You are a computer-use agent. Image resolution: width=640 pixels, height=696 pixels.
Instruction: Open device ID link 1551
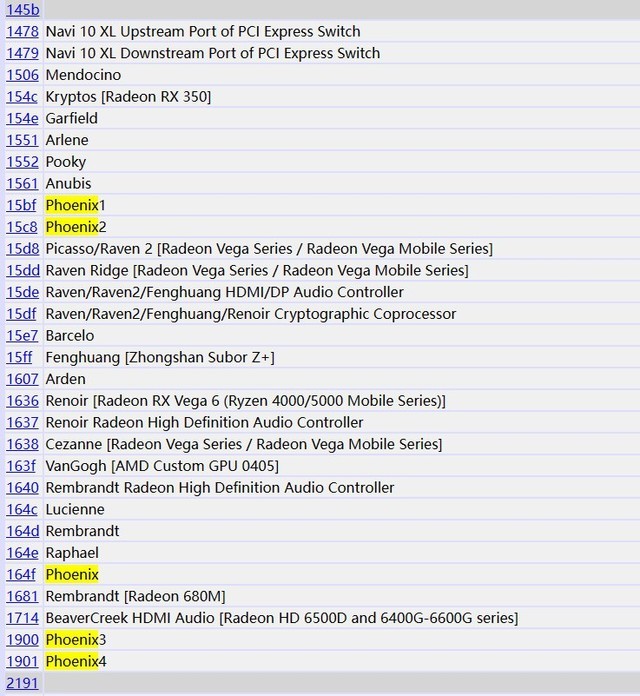point(22,140)
